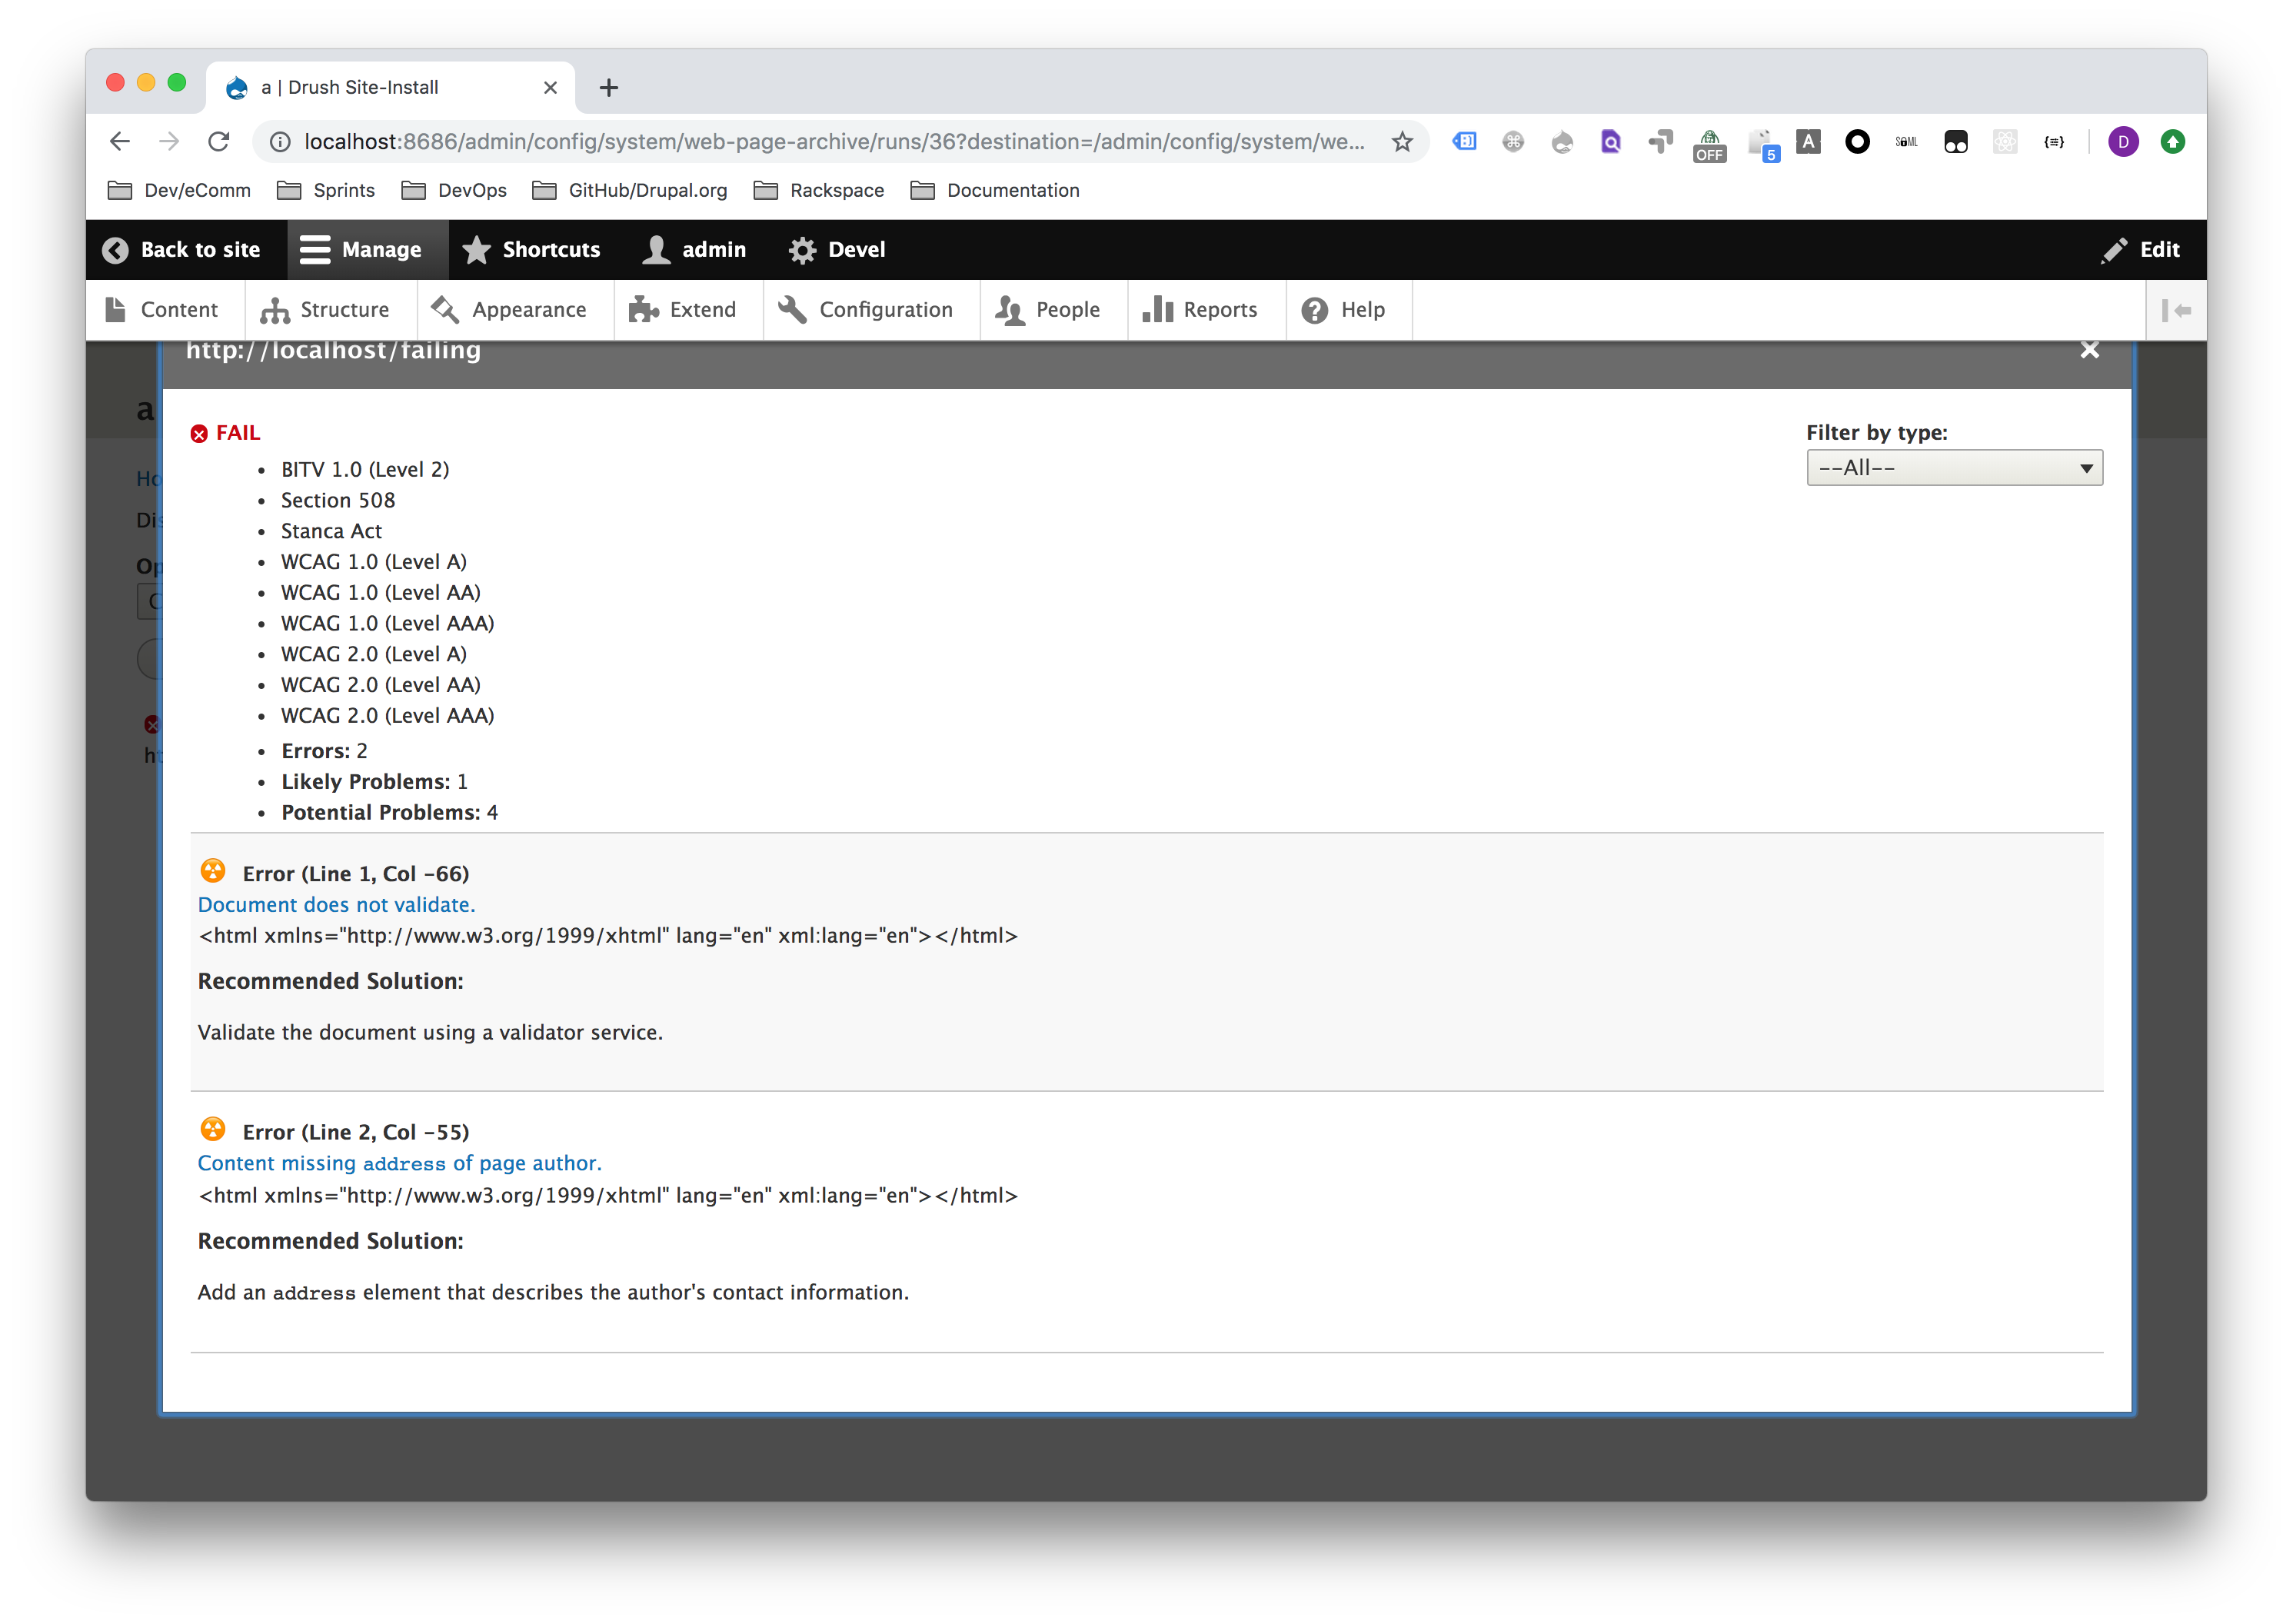Select 'Likely Problems: 1' summary text
2293x1624 pixels.
[x=375, y=782]
